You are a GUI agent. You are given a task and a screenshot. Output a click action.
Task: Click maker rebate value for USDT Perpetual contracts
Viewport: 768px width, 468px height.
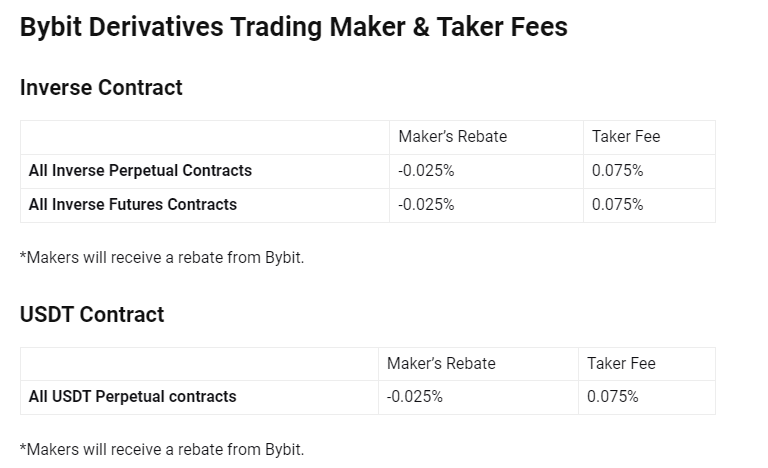click(415, 397)
